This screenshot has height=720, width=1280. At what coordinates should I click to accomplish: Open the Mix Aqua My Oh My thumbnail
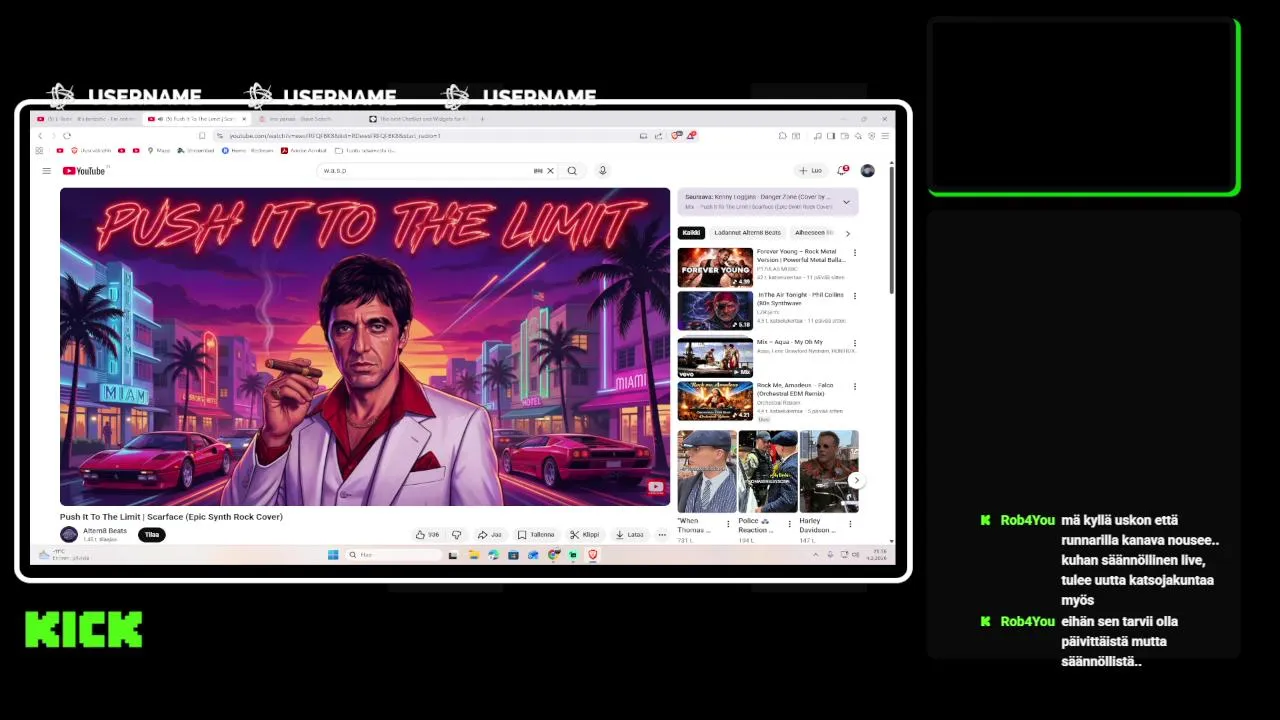715,357
